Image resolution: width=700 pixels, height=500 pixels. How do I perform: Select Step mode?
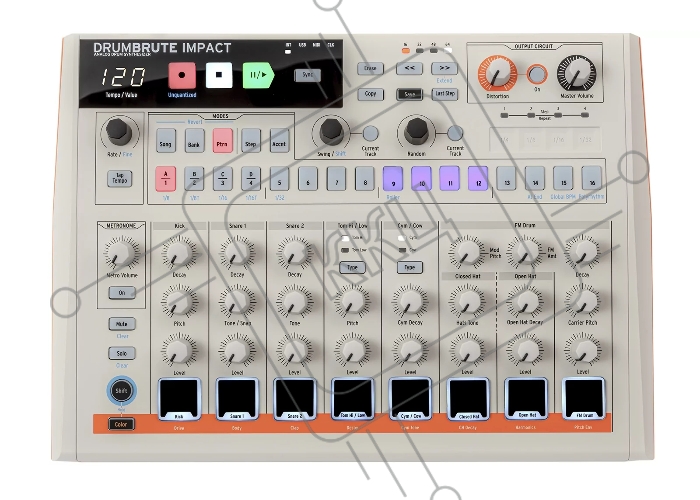(x=250, y=142)
